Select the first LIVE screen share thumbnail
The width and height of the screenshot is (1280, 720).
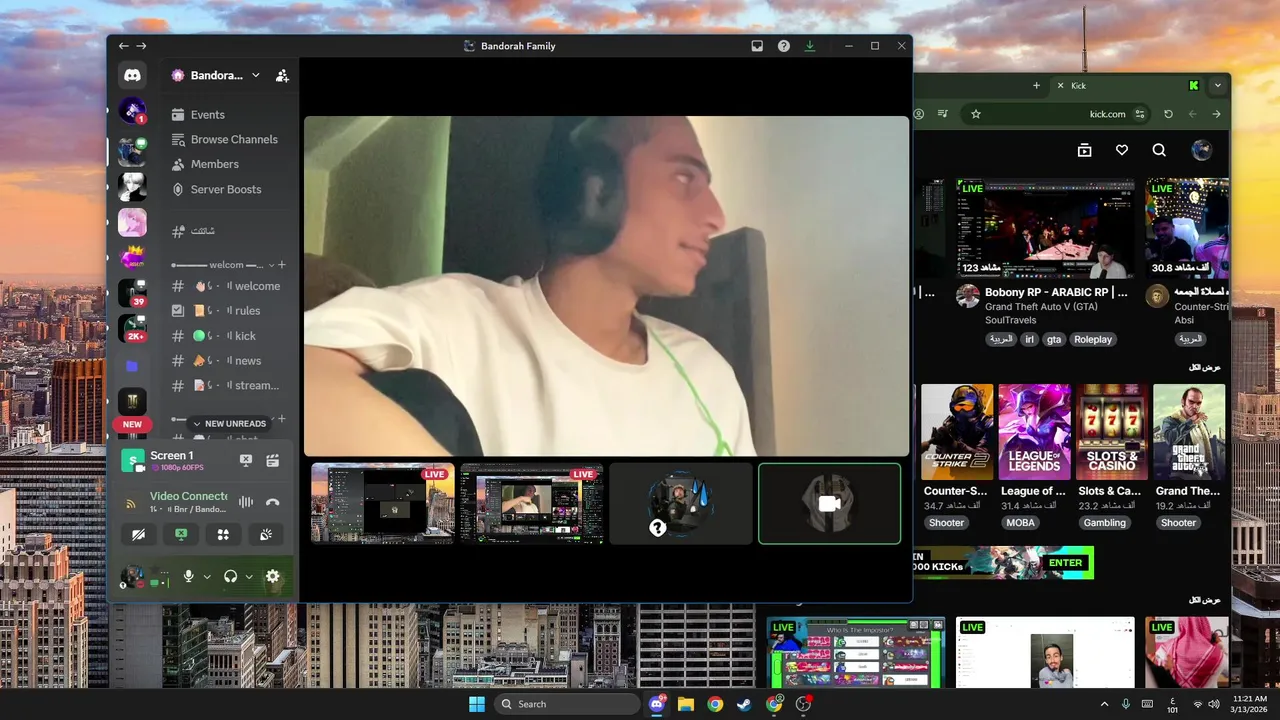383,503
